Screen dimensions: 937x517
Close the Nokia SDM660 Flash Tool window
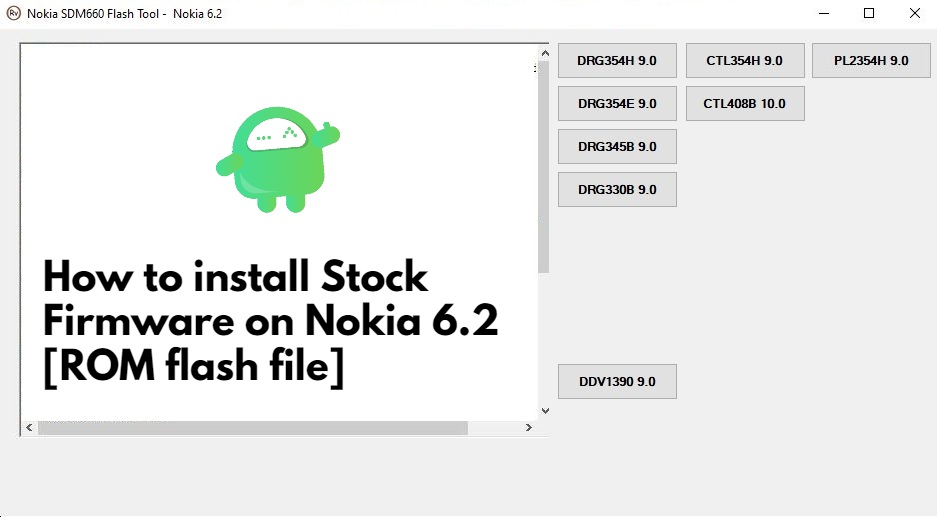(x=914, y=13)
